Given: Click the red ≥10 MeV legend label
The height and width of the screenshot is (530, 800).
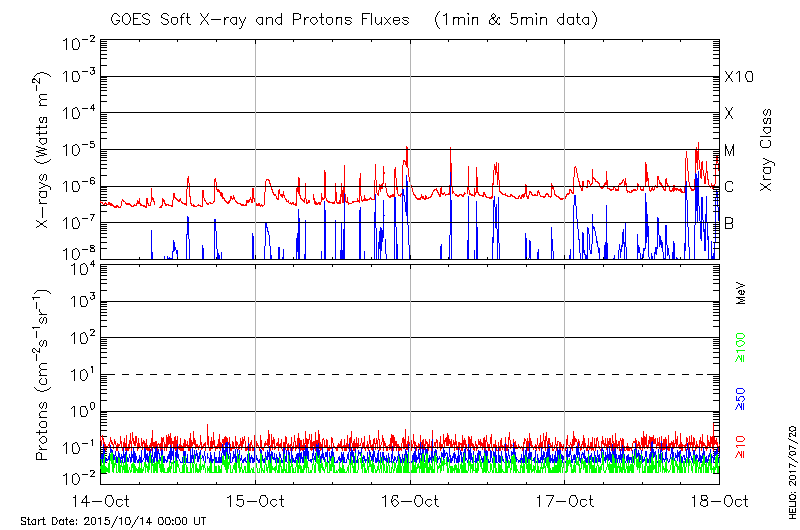Looking at the screenshot, I should [x=742, y=446].
